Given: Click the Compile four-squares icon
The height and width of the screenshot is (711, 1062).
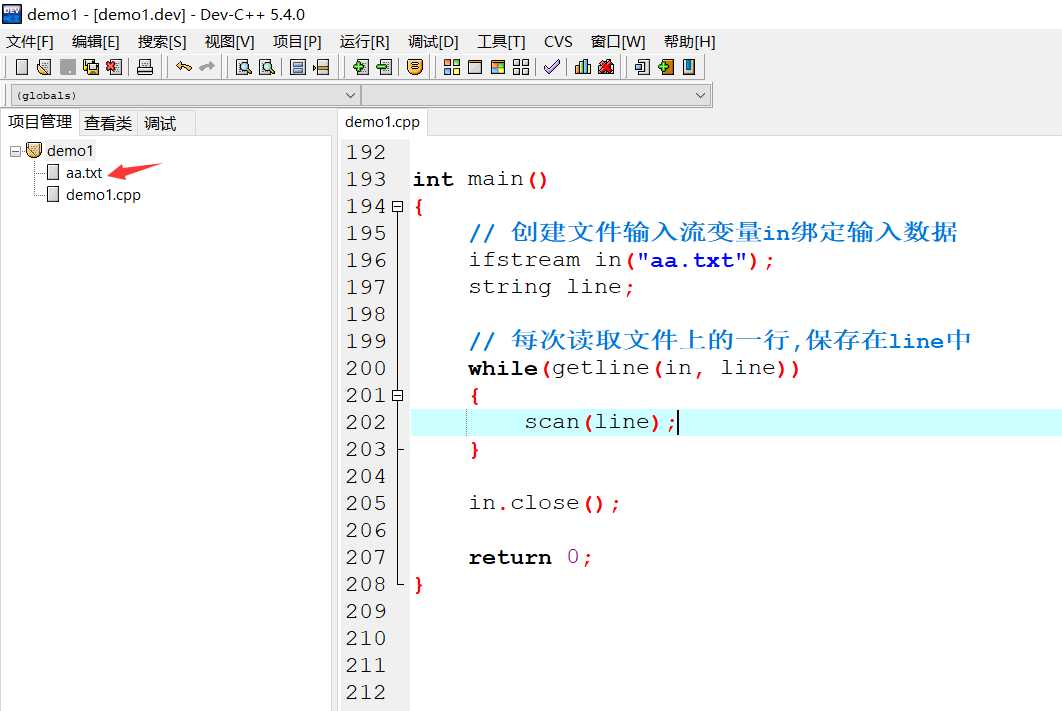Looking at the screenshot, I should (x=452, y=67).
